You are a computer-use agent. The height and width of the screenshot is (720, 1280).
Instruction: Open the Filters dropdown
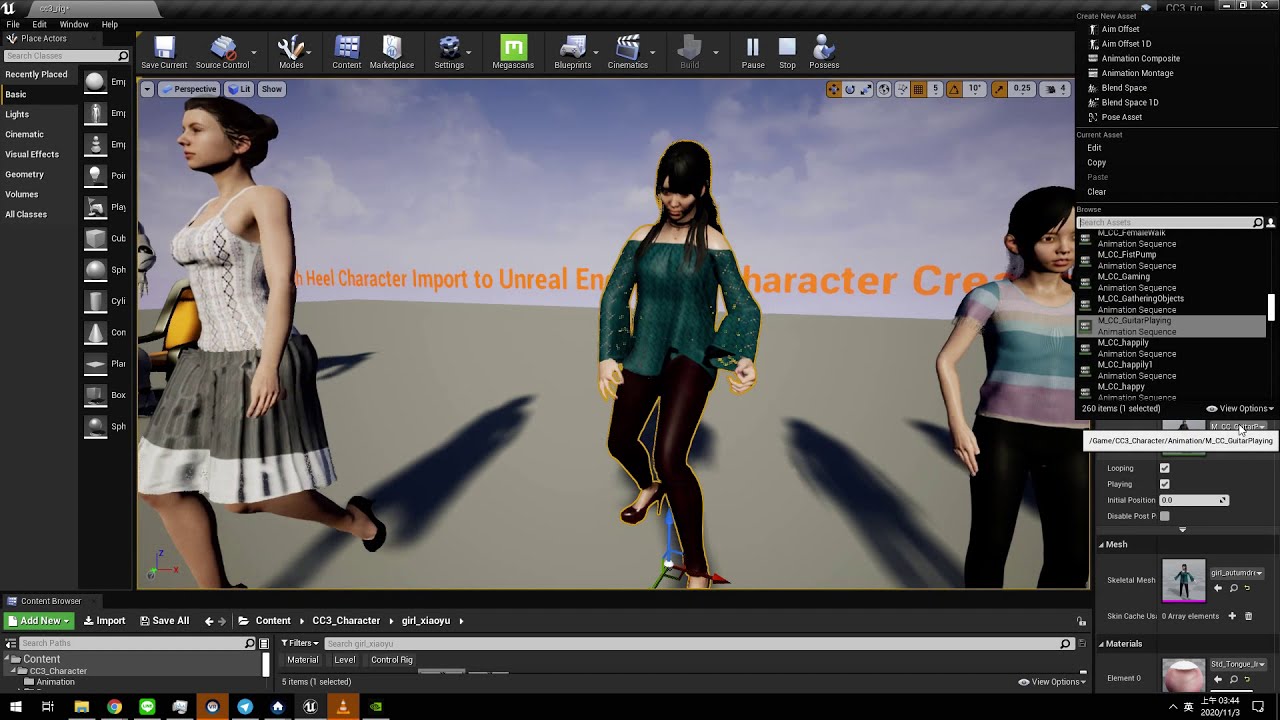(x=300, y=643)
